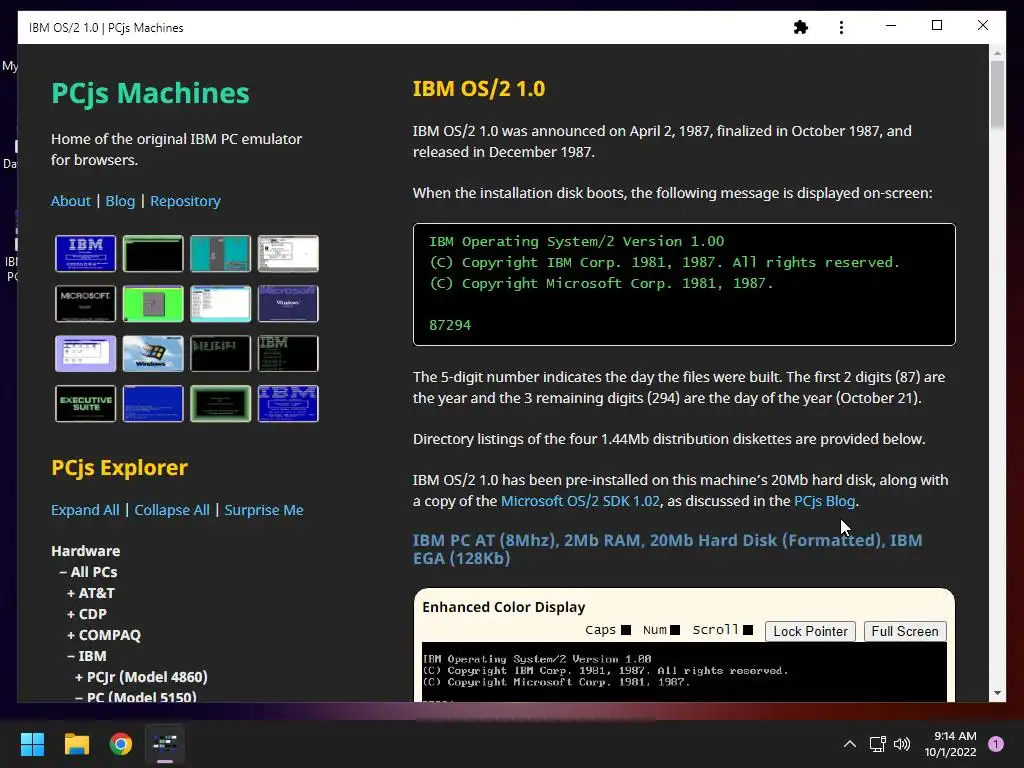Screen dimensions: 1024x768
Task: Launch File Explorer from the taskbar
Action: point(76,744)
